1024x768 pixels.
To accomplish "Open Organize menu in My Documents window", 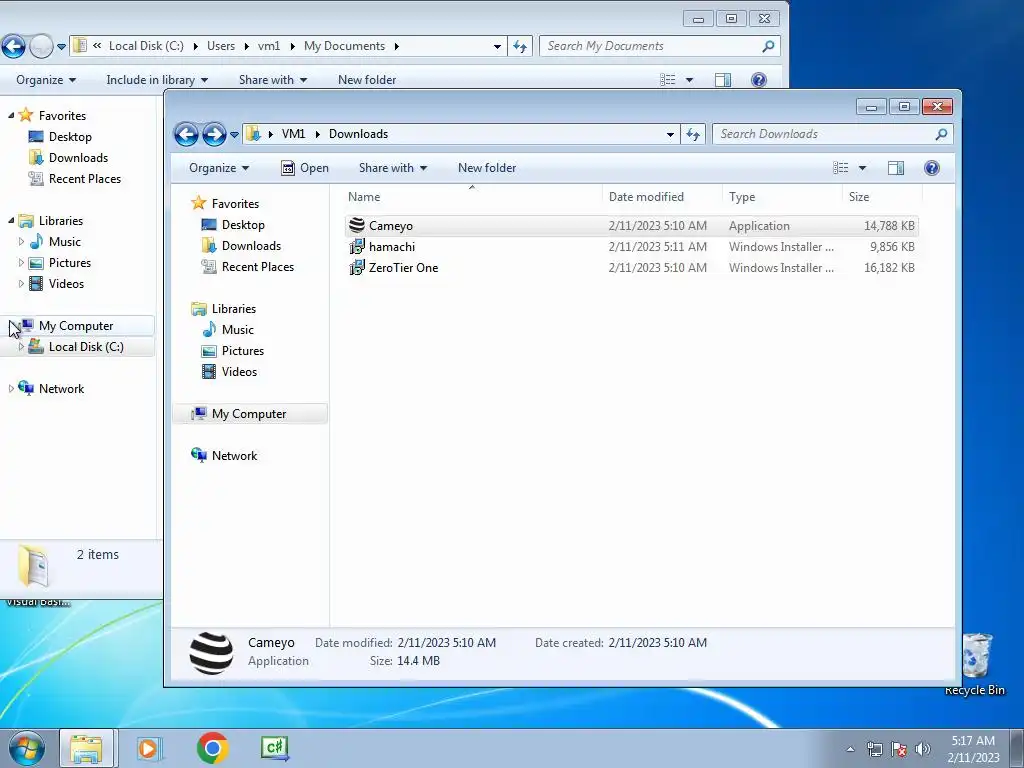I will tap(46, 80).
